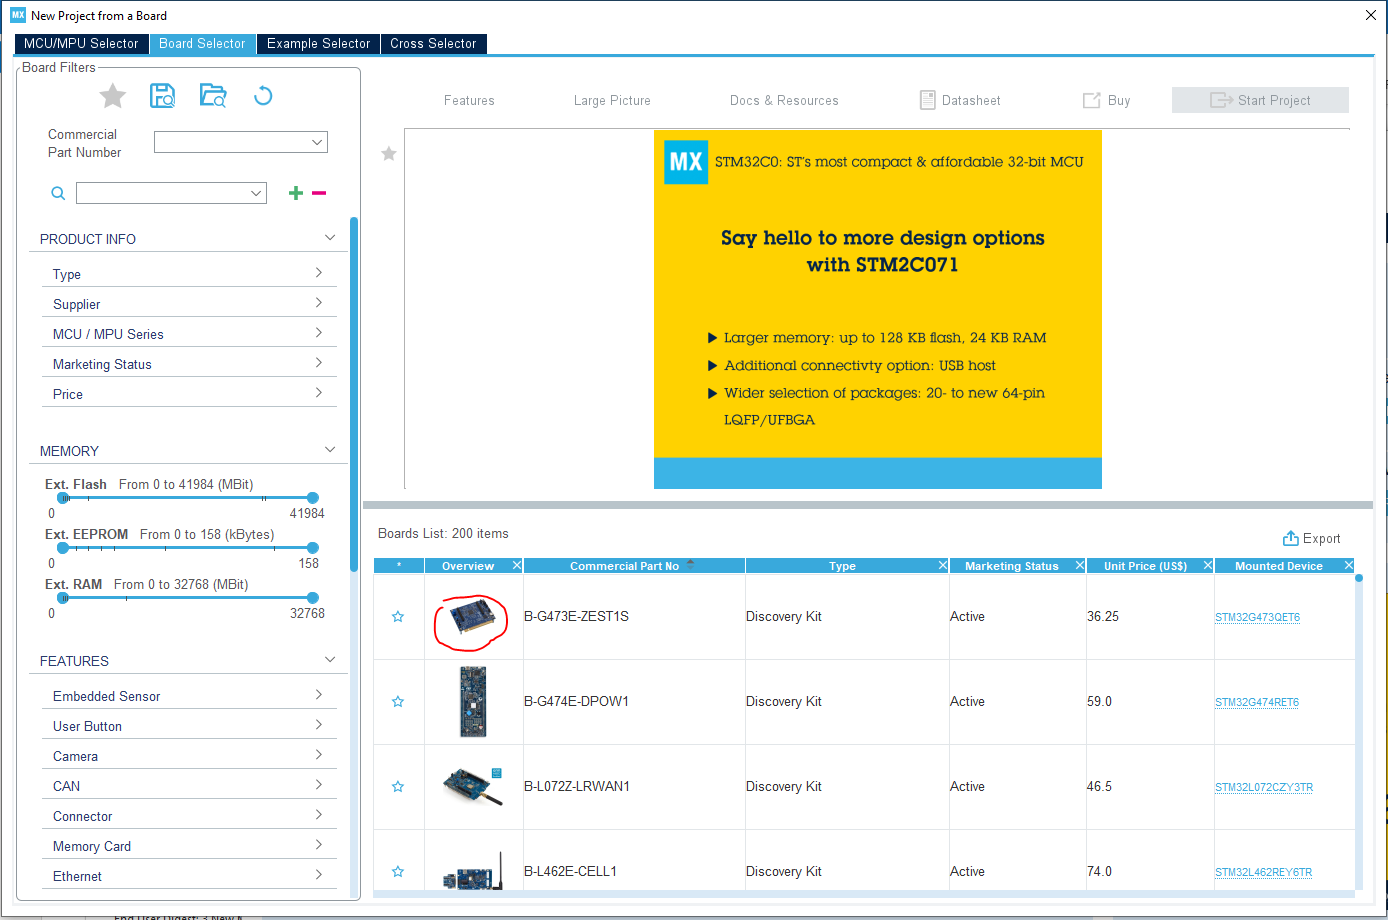Viewport: 1388px width, 920px height.
Task: Collapse the MEMORY filter section
Action: (x=329, y=449)
